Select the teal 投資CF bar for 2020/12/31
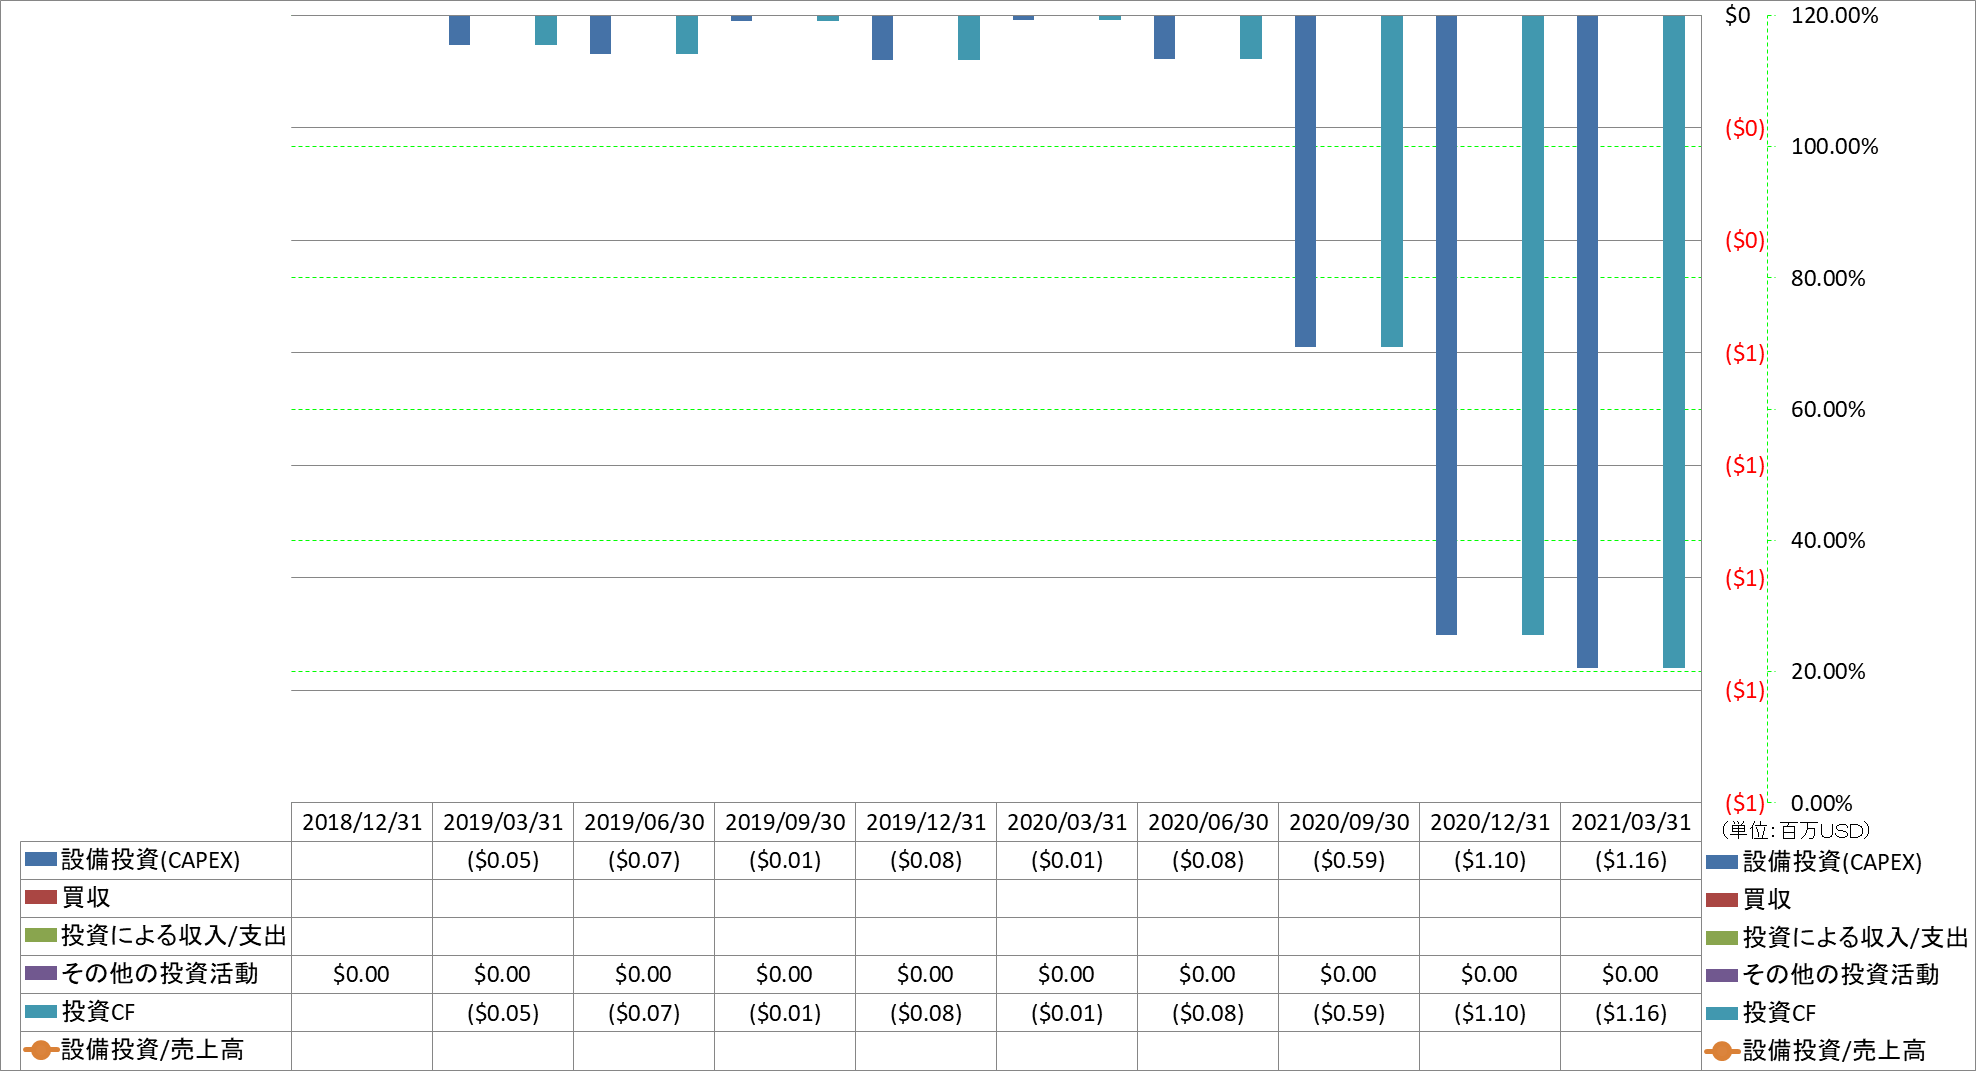The image size is (1976, 1071). tap(1533, 325)
